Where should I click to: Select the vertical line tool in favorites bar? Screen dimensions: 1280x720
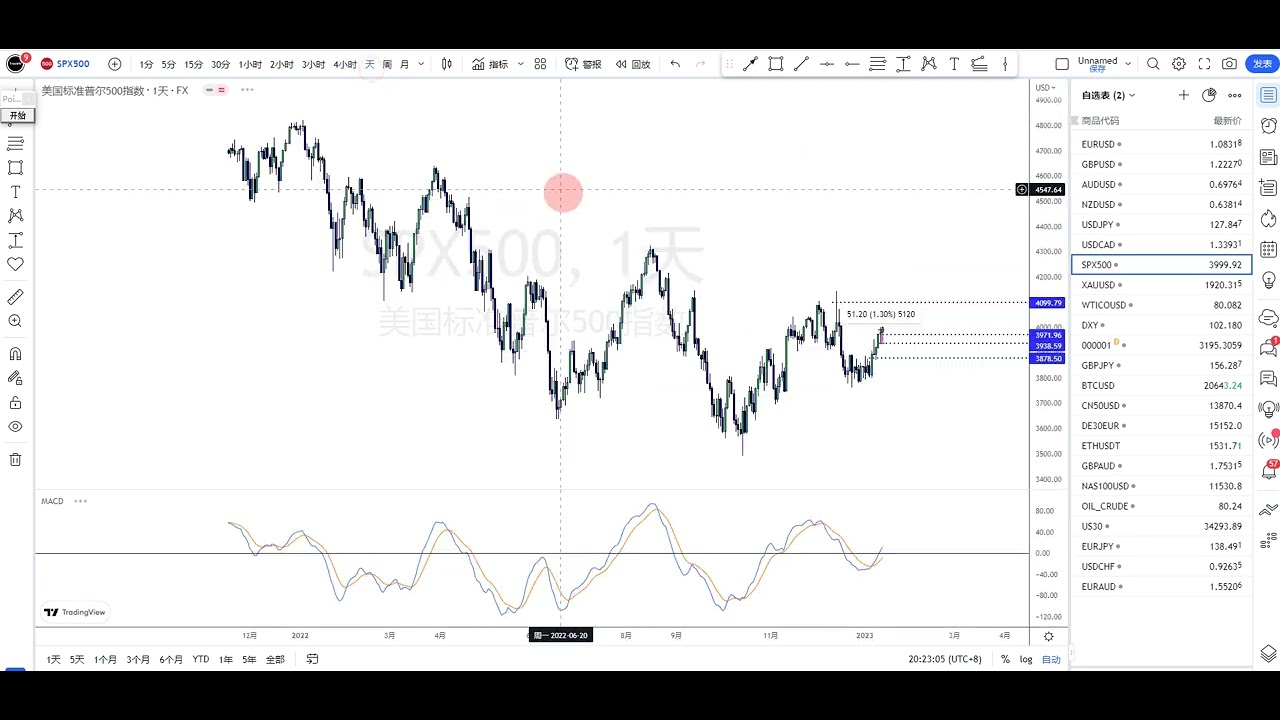pyautogui.click(x=1005, y=64)
